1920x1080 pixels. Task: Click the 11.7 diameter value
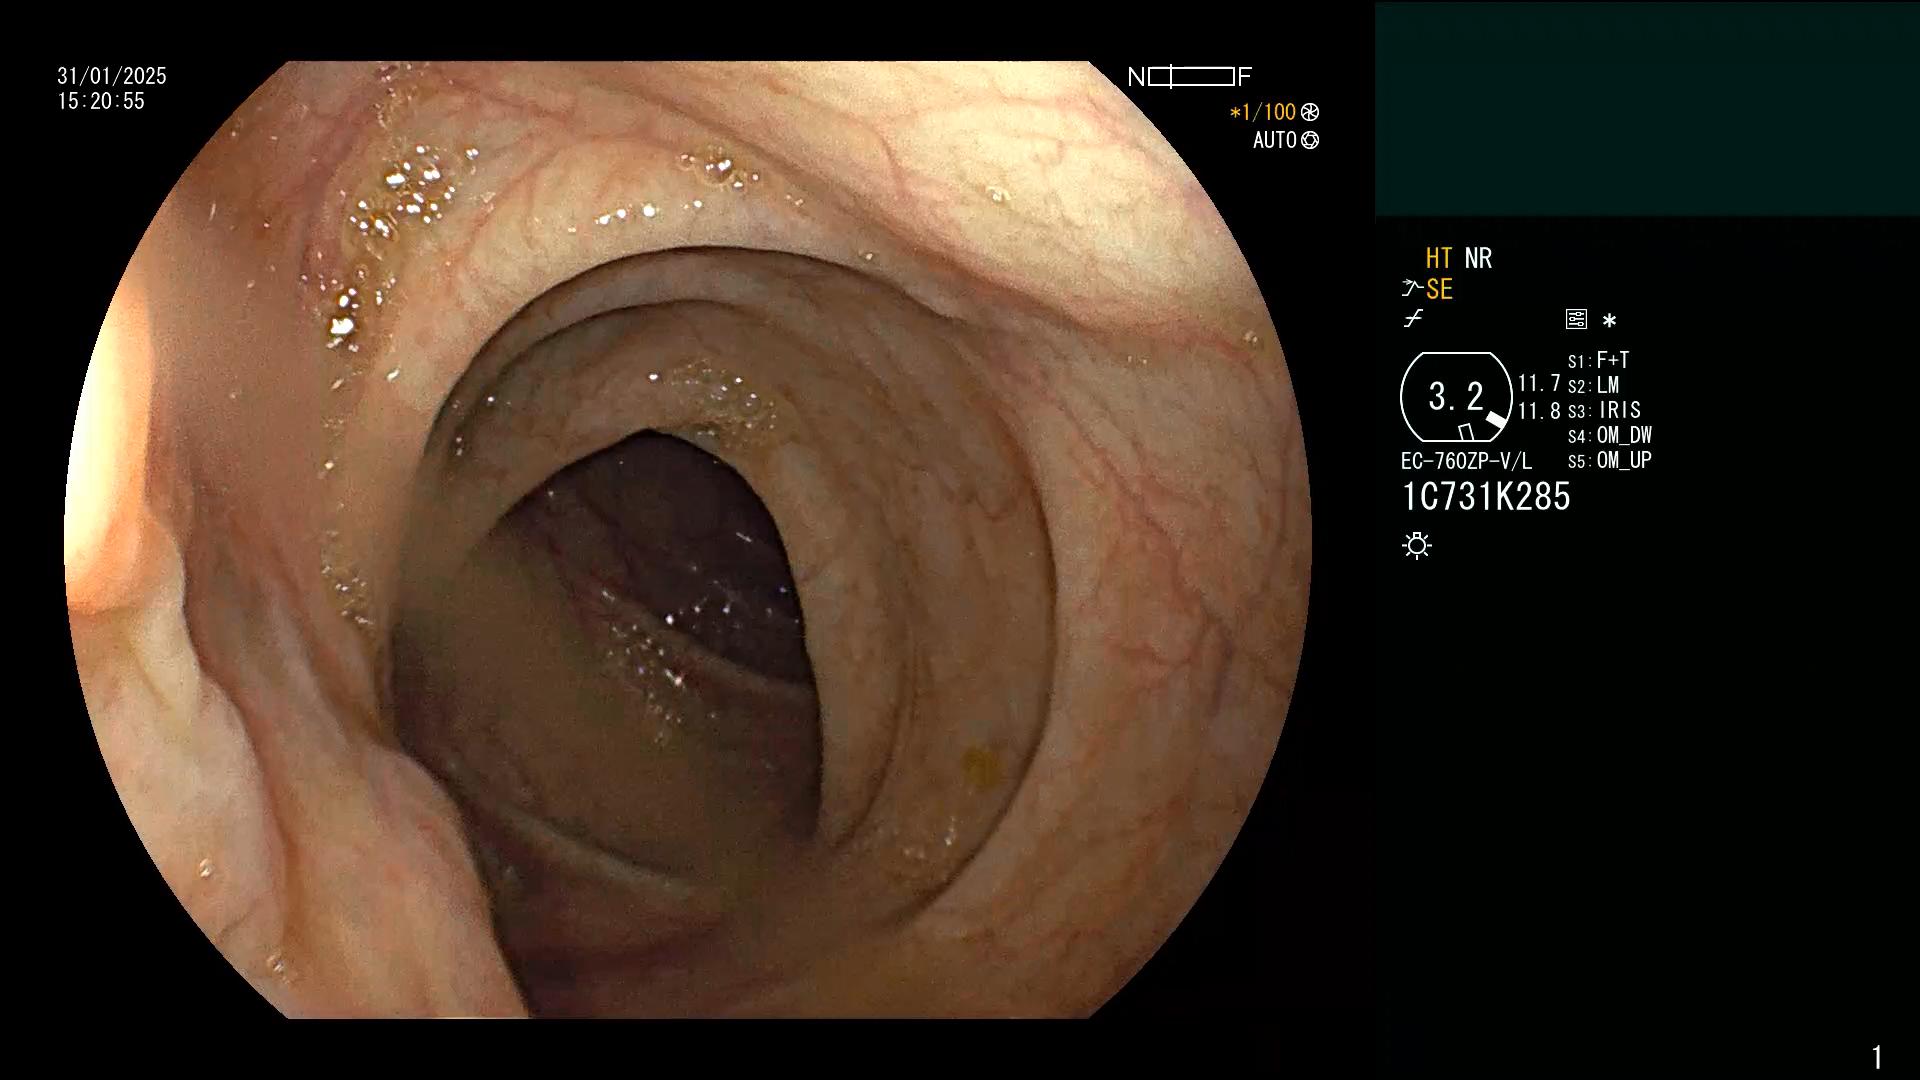[x=1539, y=384]
